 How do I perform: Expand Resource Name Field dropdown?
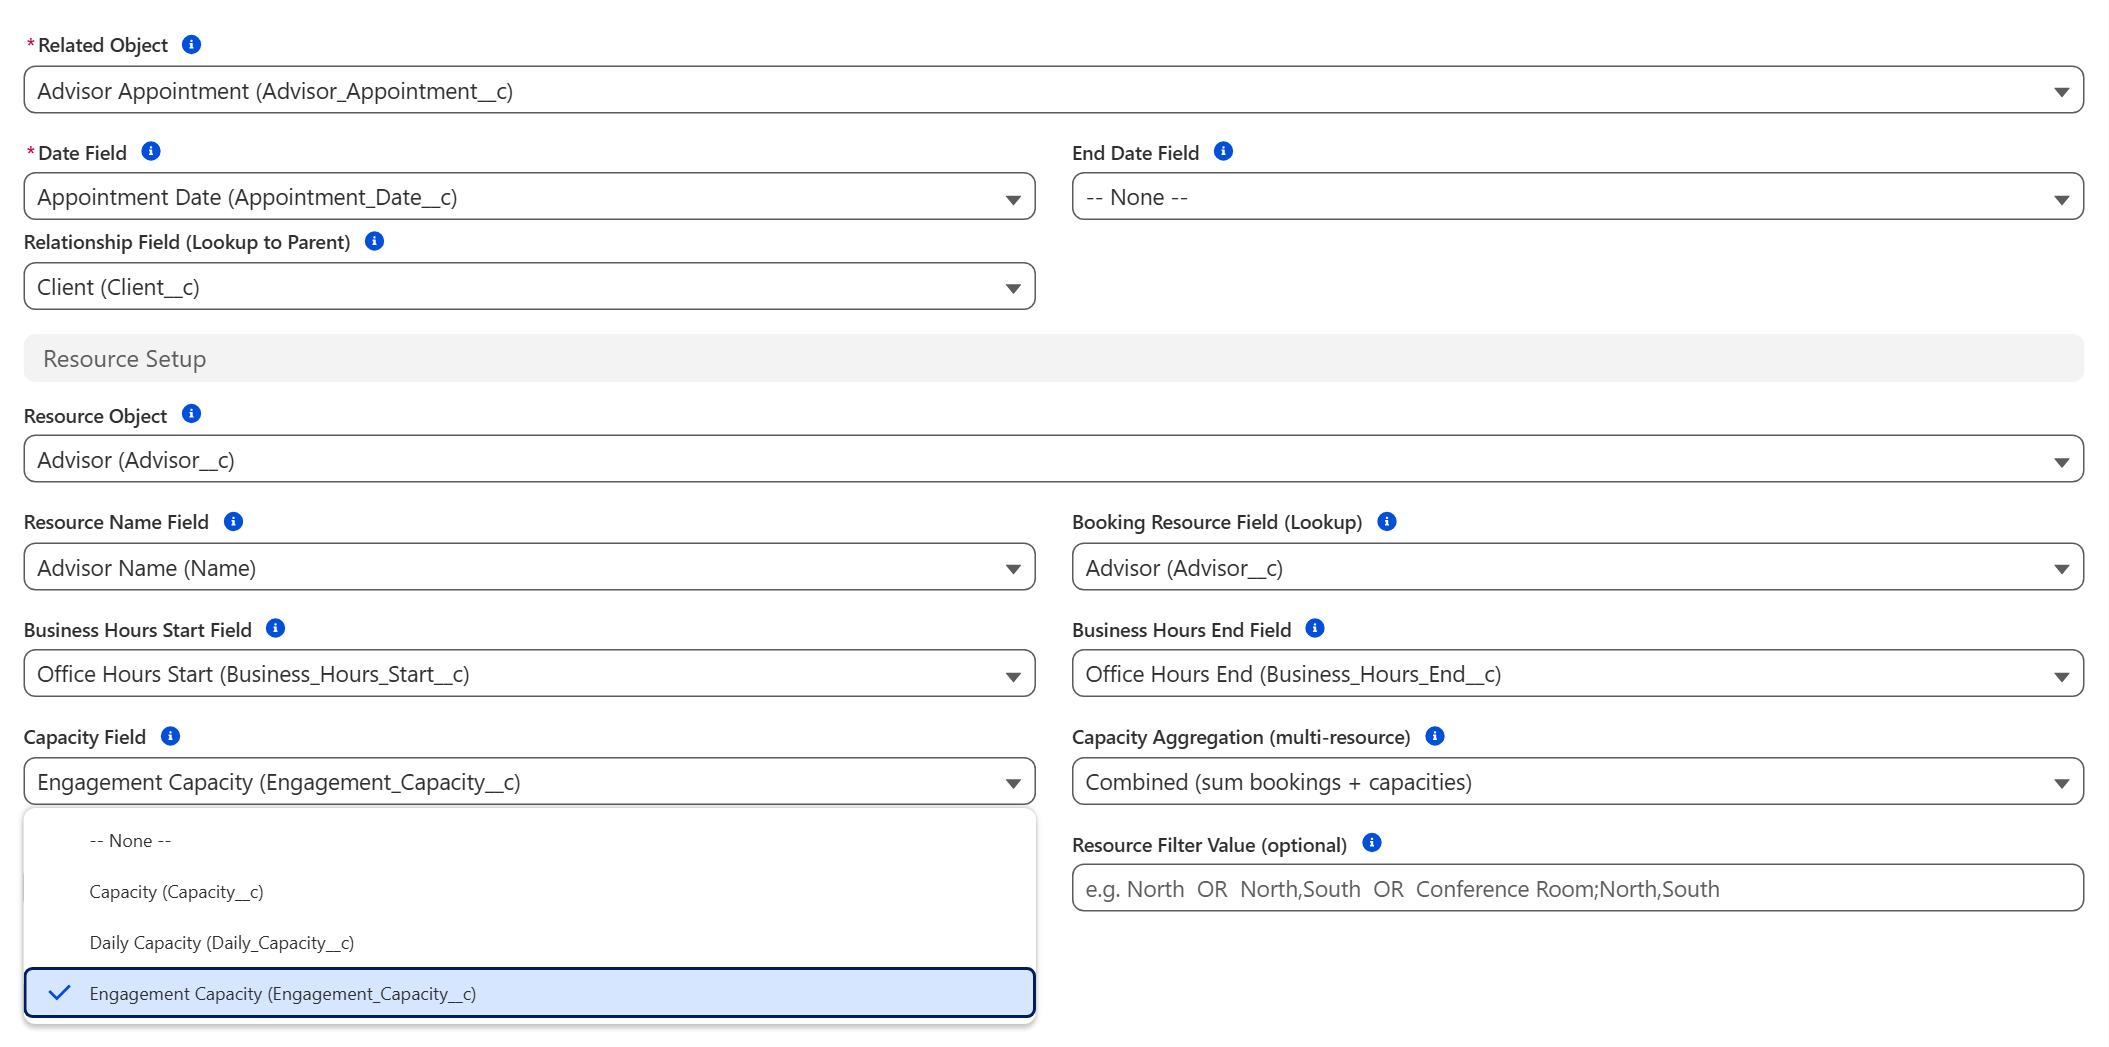(529, 567)
